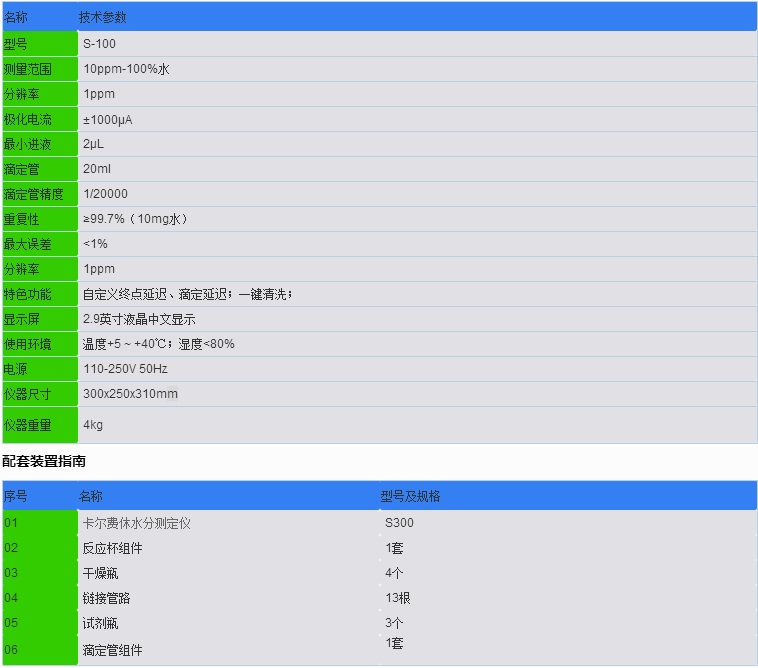758x668 pixels.
Task: Click the 干燥瓶 row in accessories table
Action: tap(100, 573)
